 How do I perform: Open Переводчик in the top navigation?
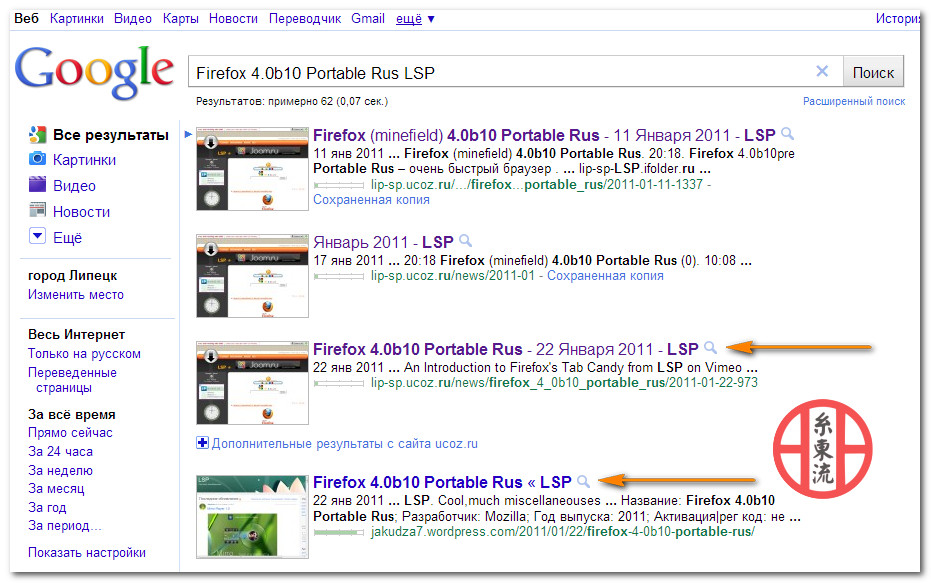point(305,18)
